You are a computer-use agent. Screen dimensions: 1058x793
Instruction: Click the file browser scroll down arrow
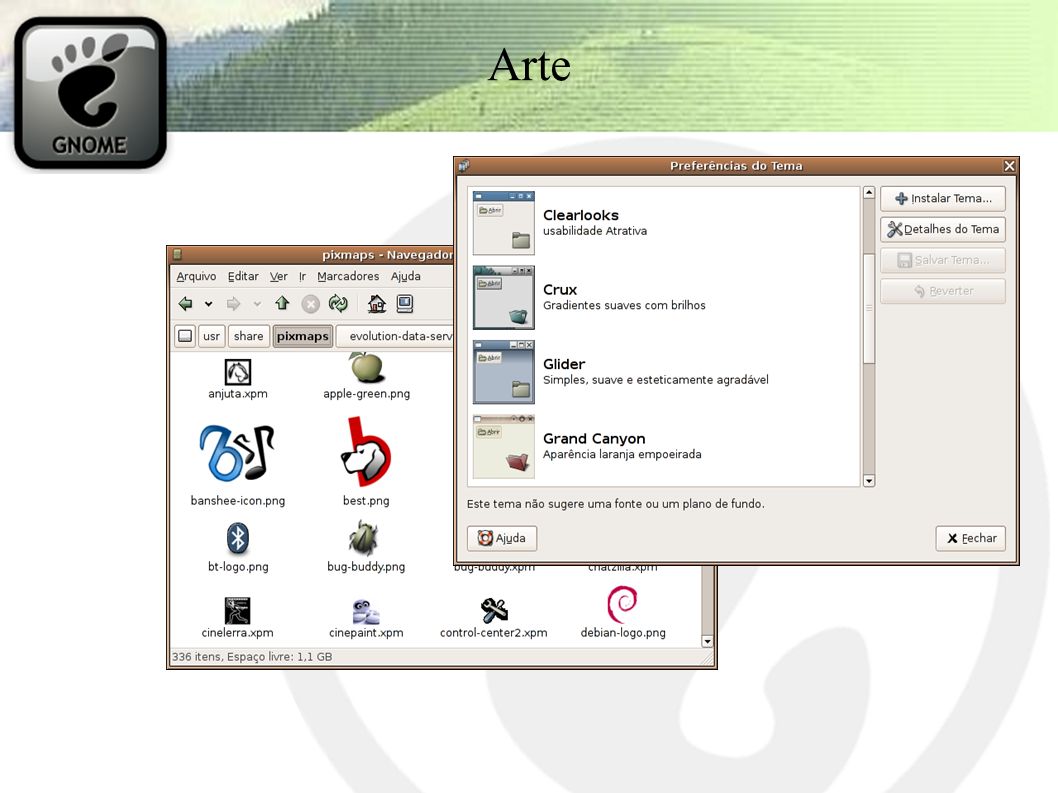tap(707, 641)
